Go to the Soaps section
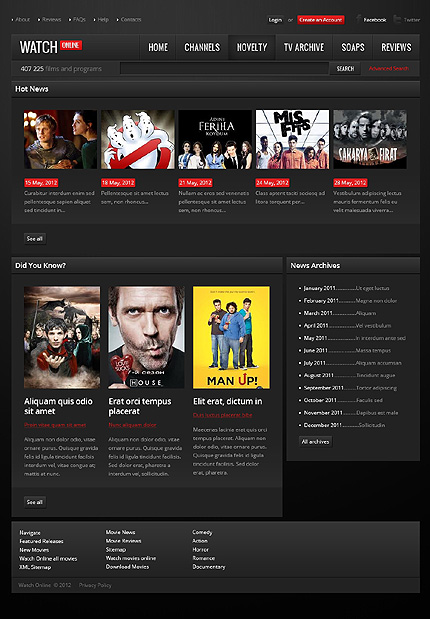430x619 pixels. click(x=353, y=47)
